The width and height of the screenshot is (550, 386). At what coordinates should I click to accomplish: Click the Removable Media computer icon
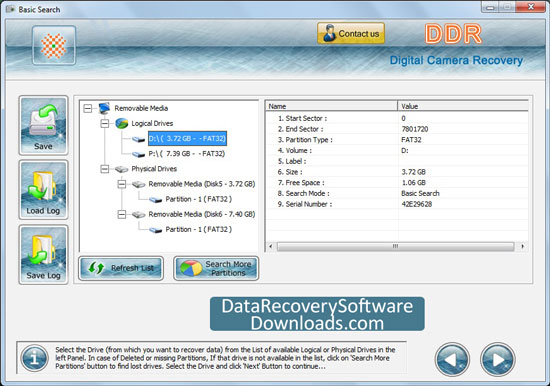105,108
